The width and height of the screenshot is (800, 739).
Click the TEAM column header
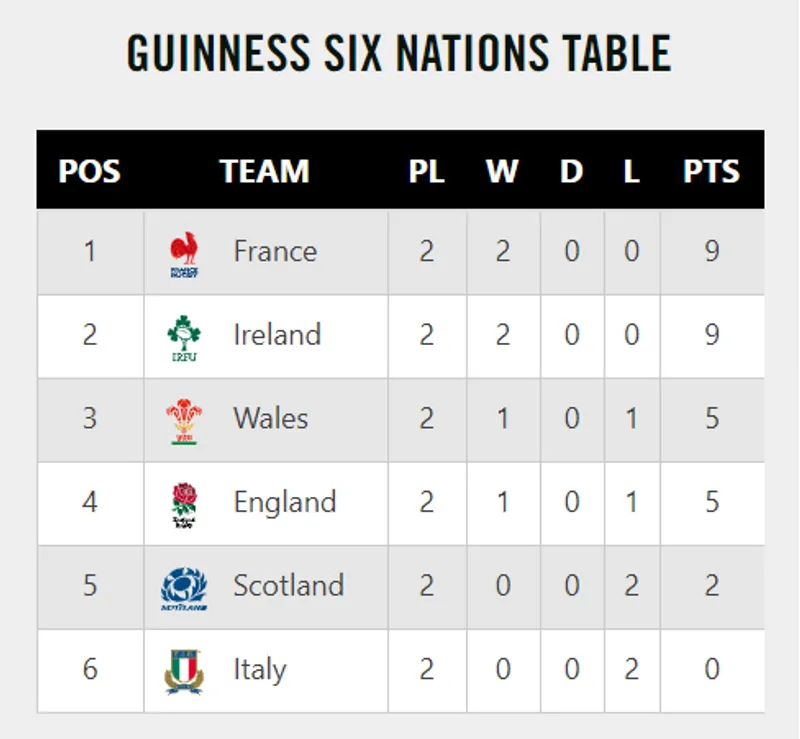265,171
